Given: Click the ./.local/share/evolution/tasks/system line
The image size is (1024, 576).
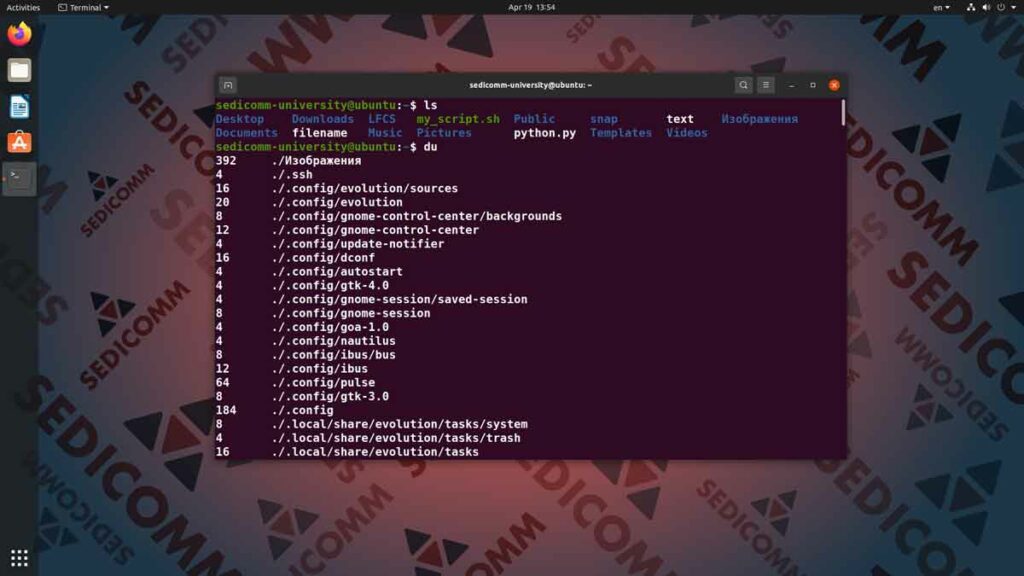Looking at the screenshot, I should pos(372,424).
